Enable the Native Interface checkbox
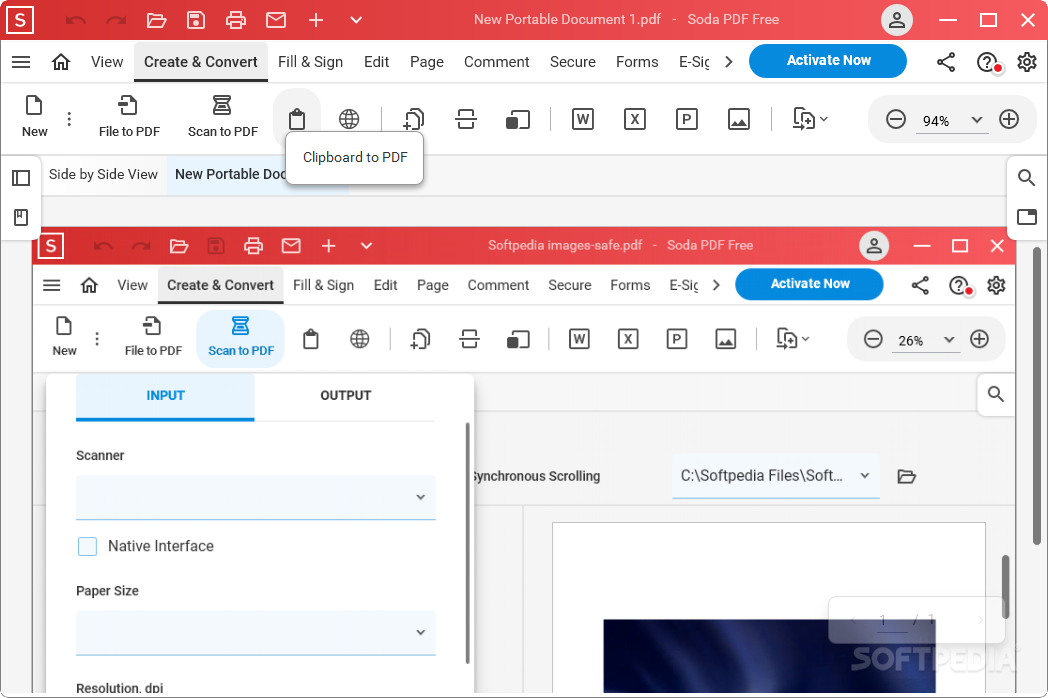 (88, 546)
